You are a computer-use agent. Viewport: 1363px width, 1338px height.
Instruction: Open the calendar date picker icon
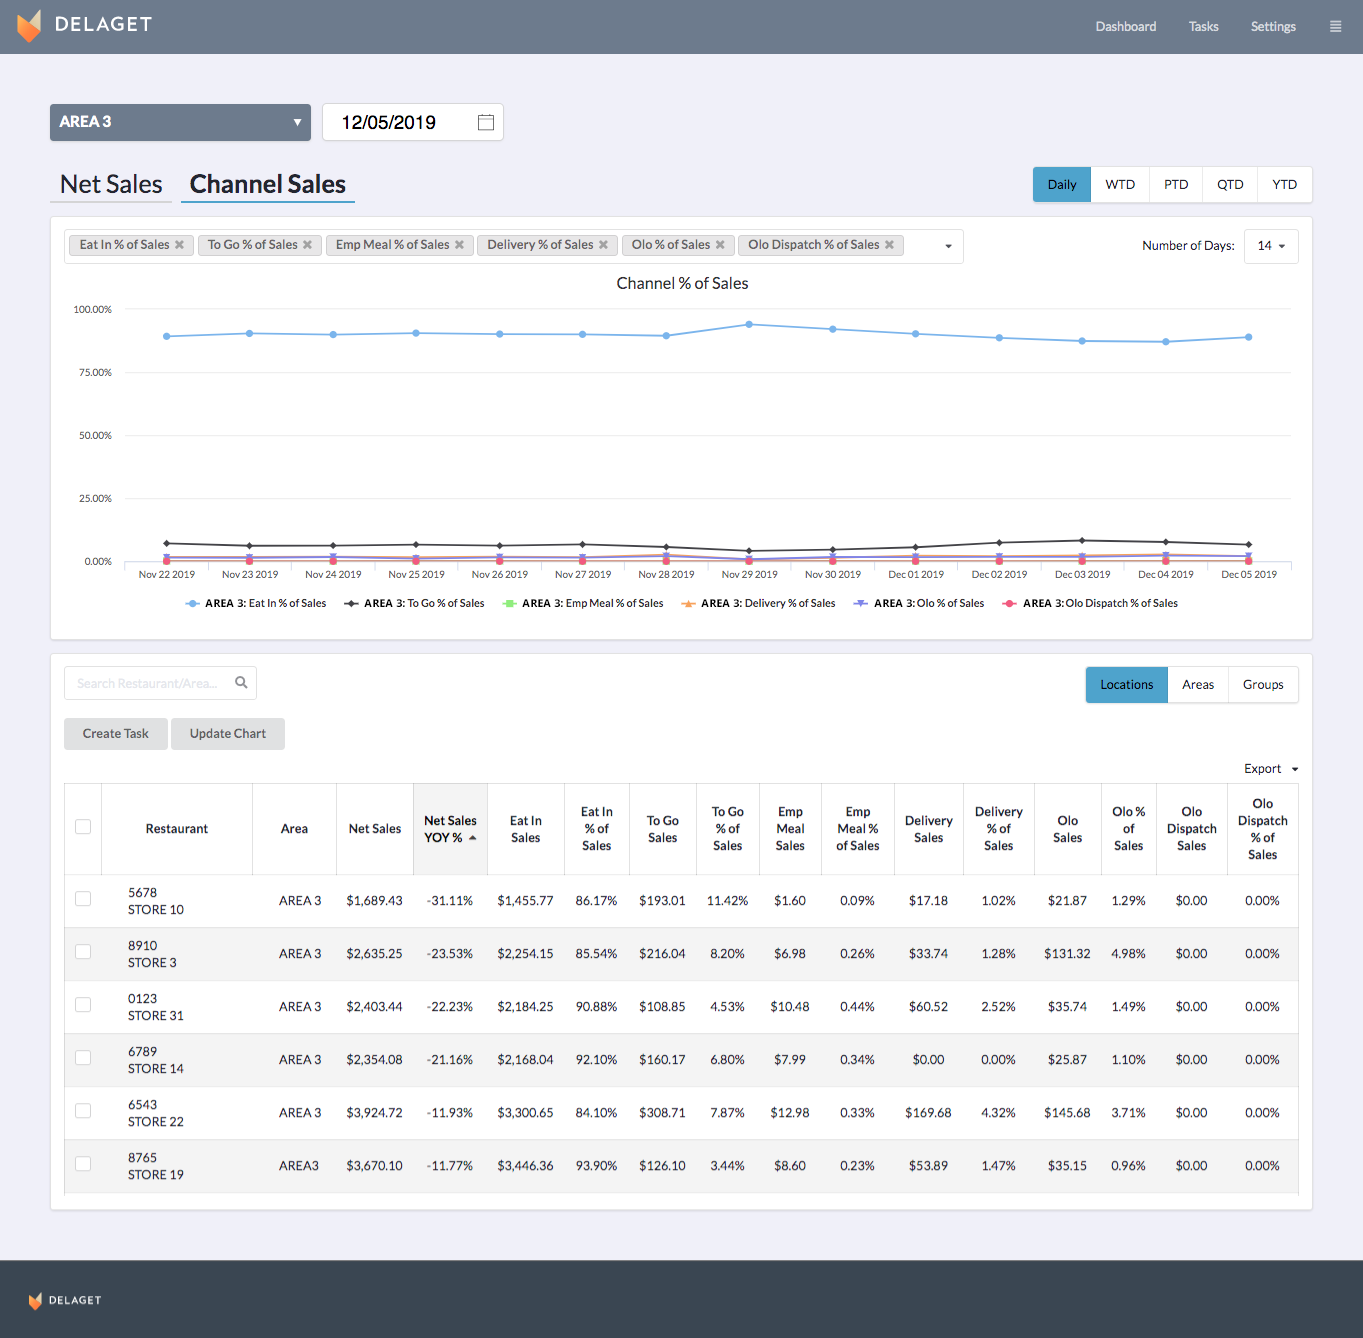[486, 122]
